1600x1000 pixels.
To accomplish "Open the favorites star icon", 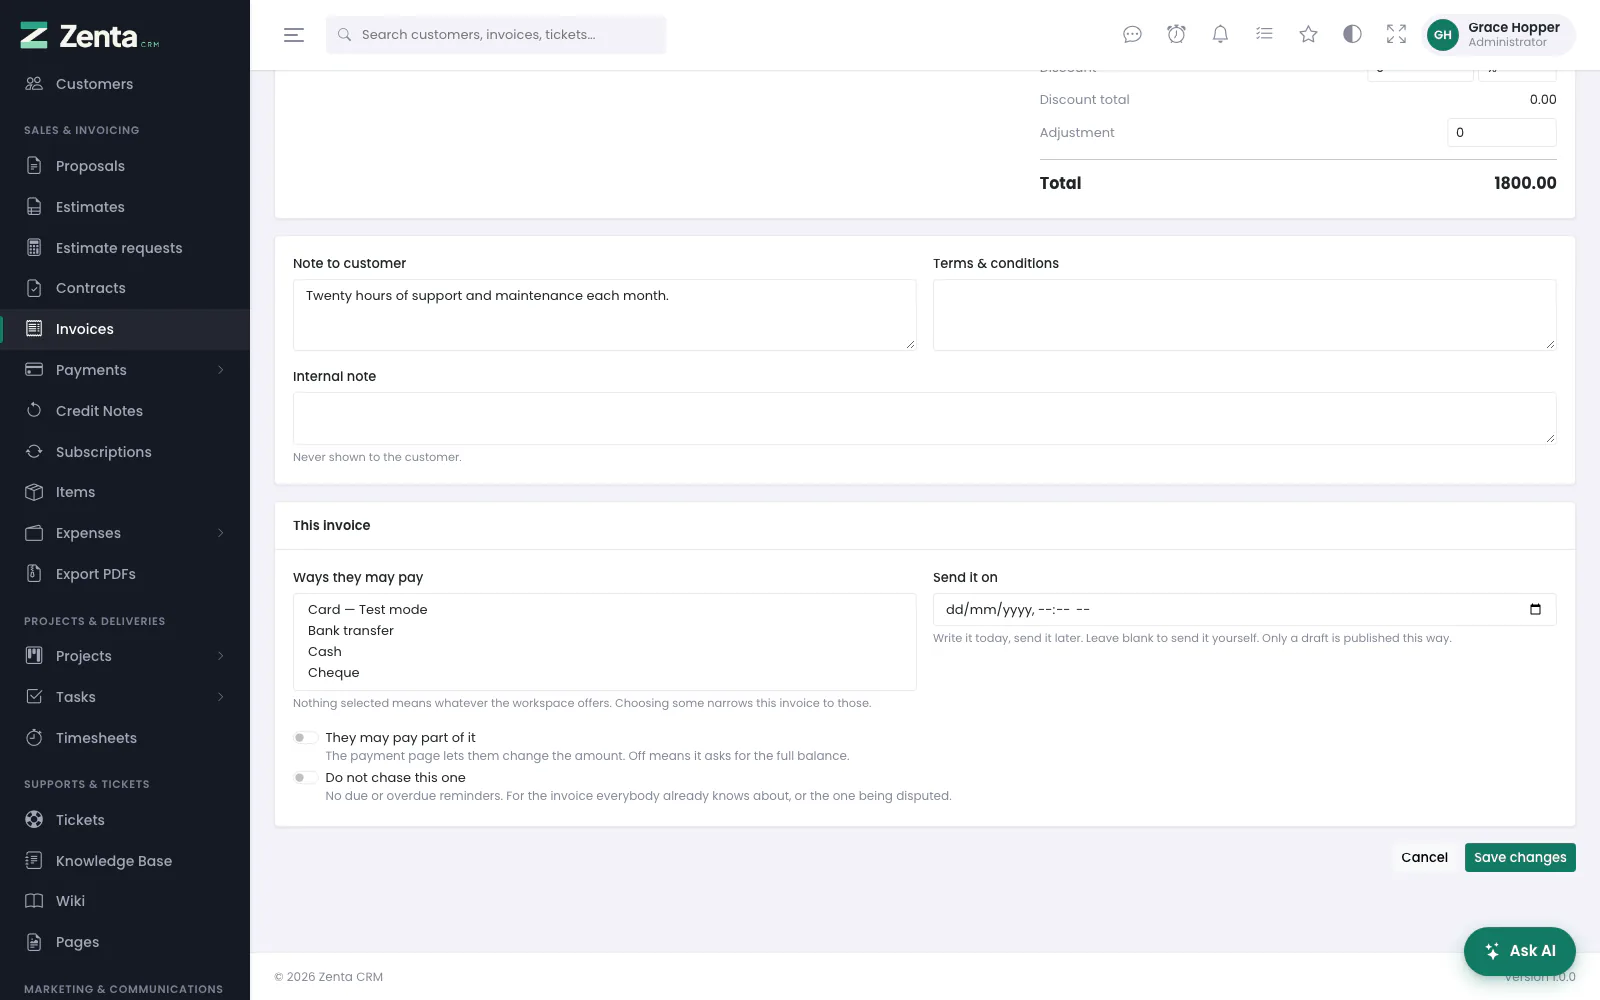I will [x=1308, y=35].
